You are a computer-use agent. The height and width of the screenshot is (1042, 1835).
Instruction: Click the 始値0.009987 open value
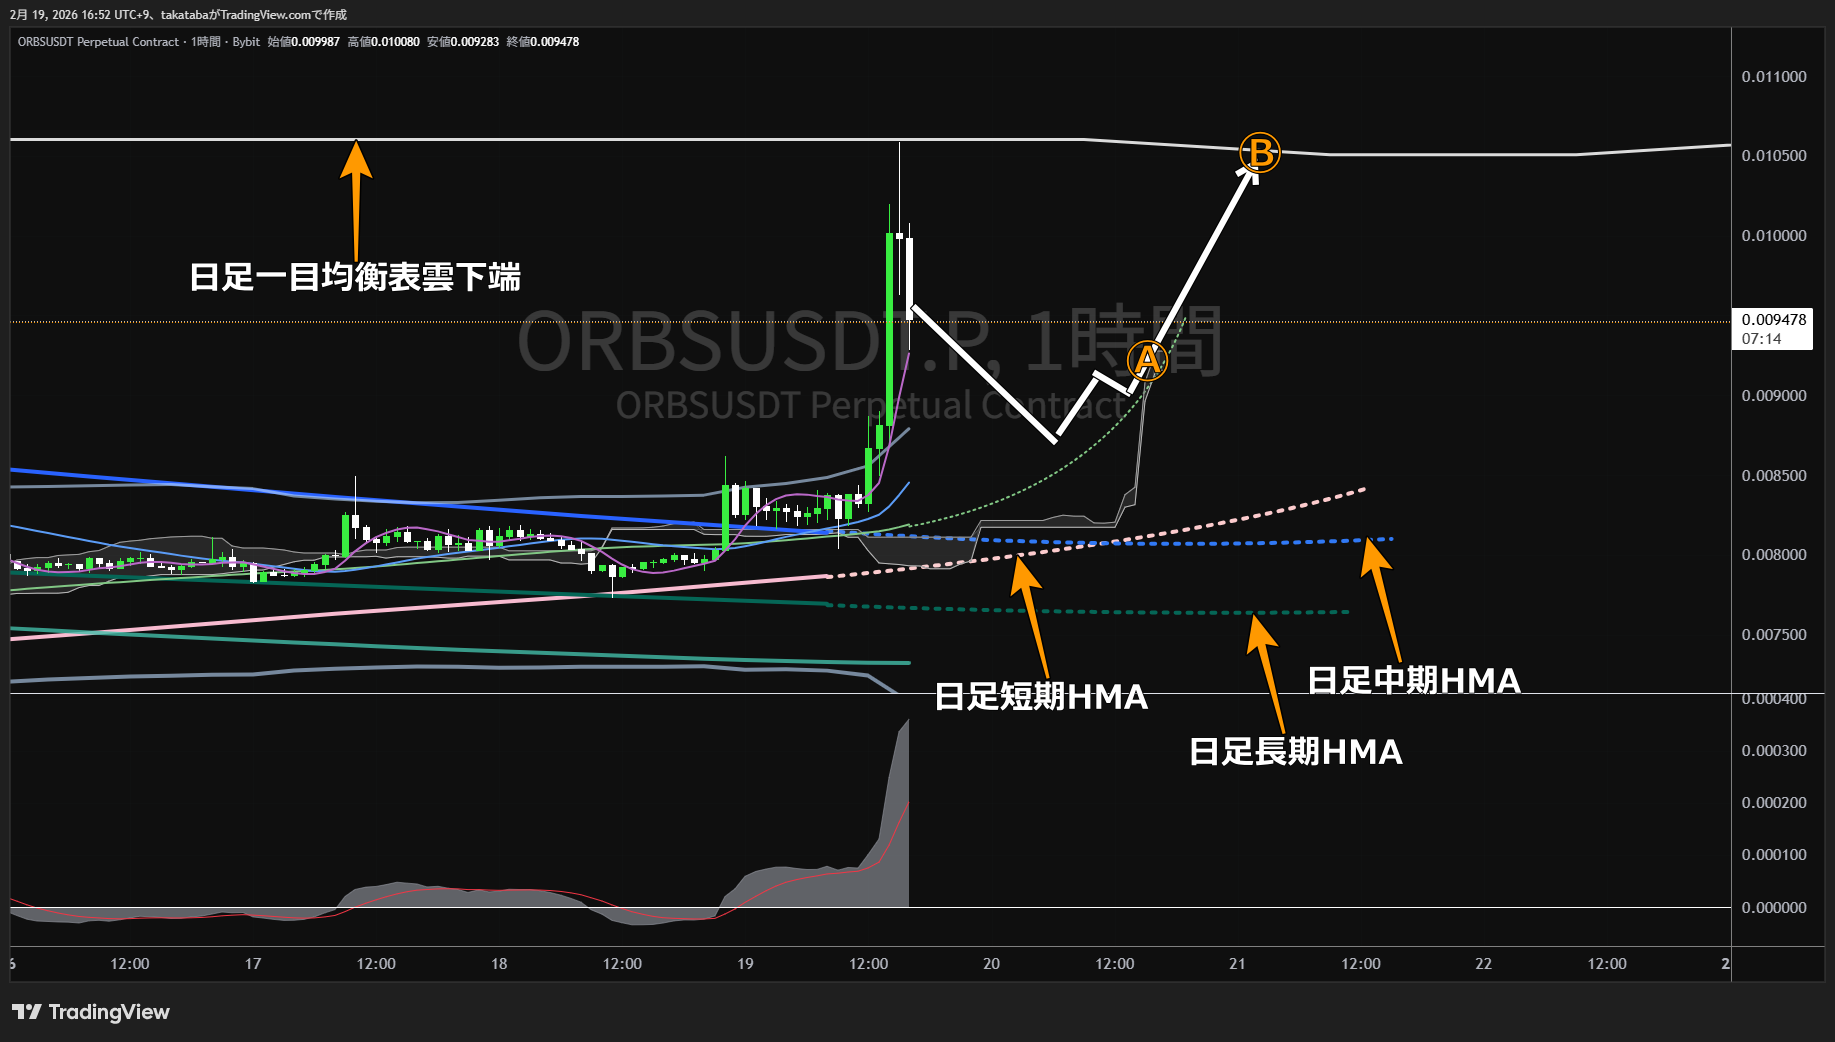304,42
